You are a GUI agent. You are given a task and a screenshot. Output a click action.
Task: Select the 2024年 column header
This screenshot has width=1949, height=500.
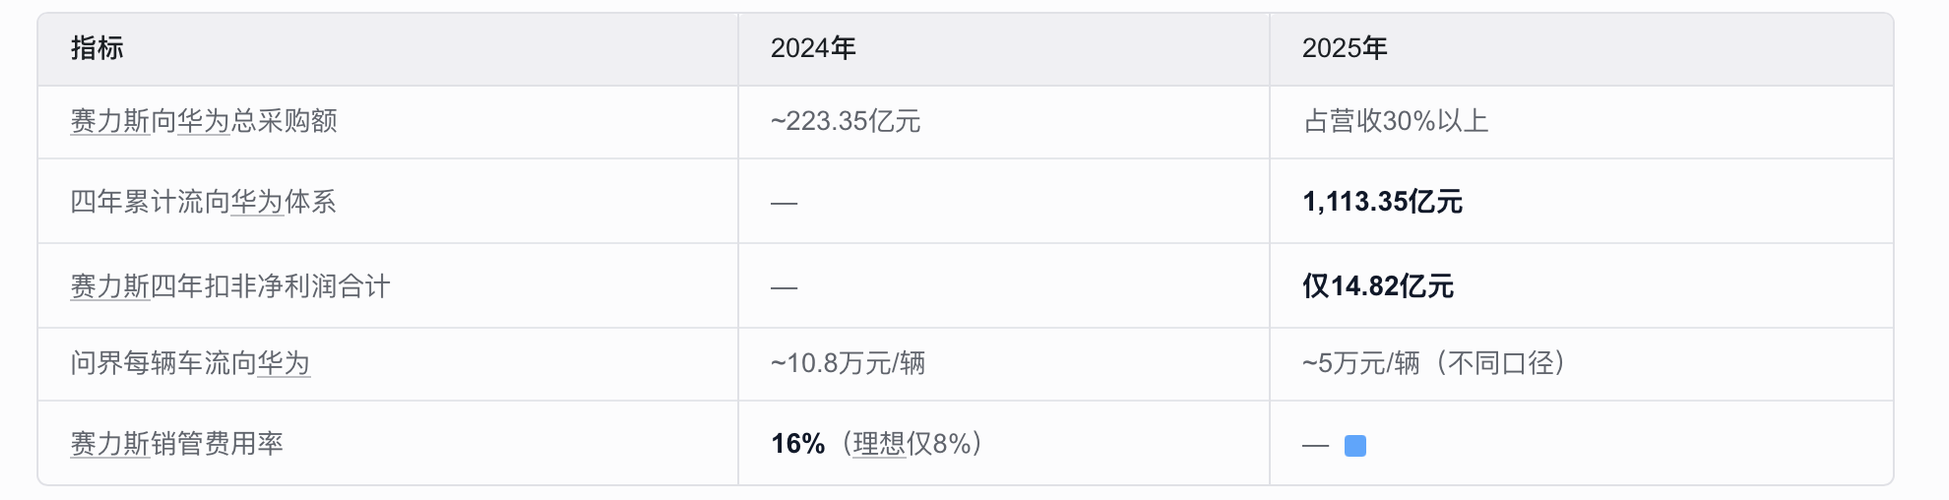[813, 48]
